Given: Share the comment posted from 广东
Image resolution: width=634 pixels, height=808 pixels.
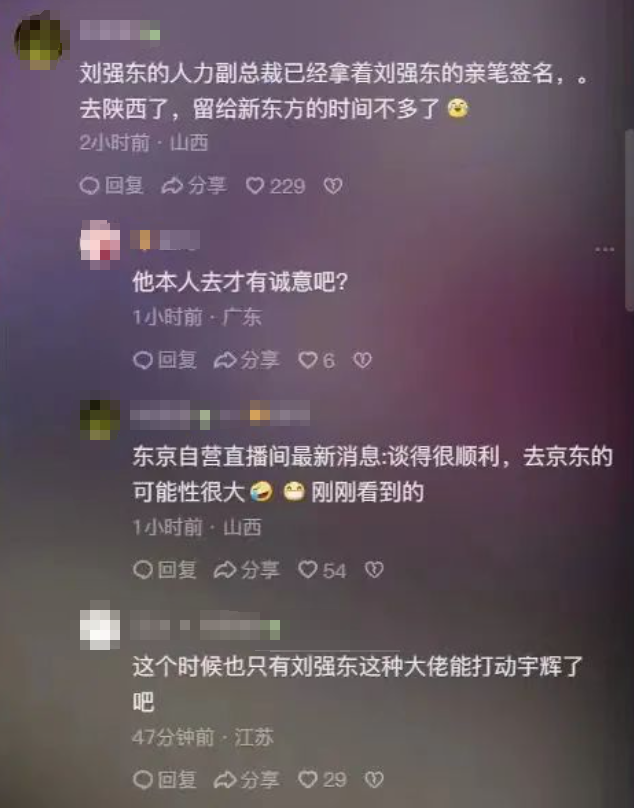Looking at the screenshot, I should point(246,360).
